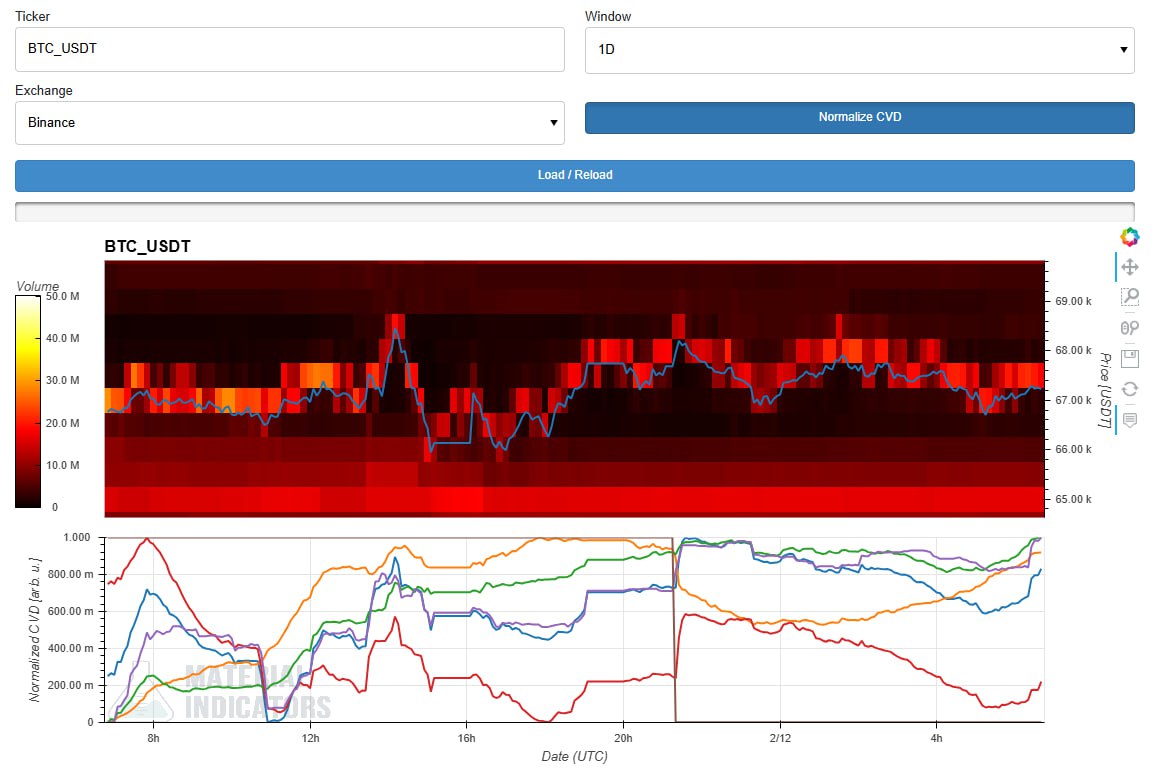The image size is (1153, 772).
Task: Expand the Exchange dropdown showing Binance
Action: tap(289, 123)
